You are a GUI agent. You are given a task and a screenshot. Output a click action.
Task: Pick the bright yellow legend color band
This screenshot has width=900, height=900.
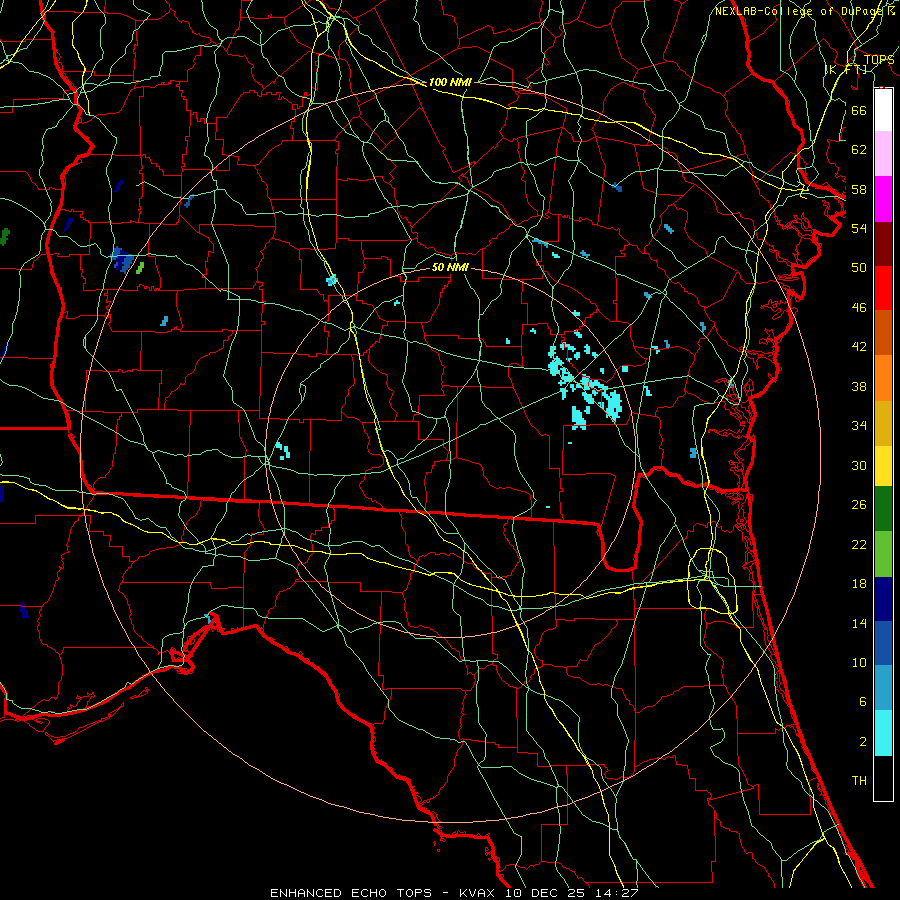(883, 466)
